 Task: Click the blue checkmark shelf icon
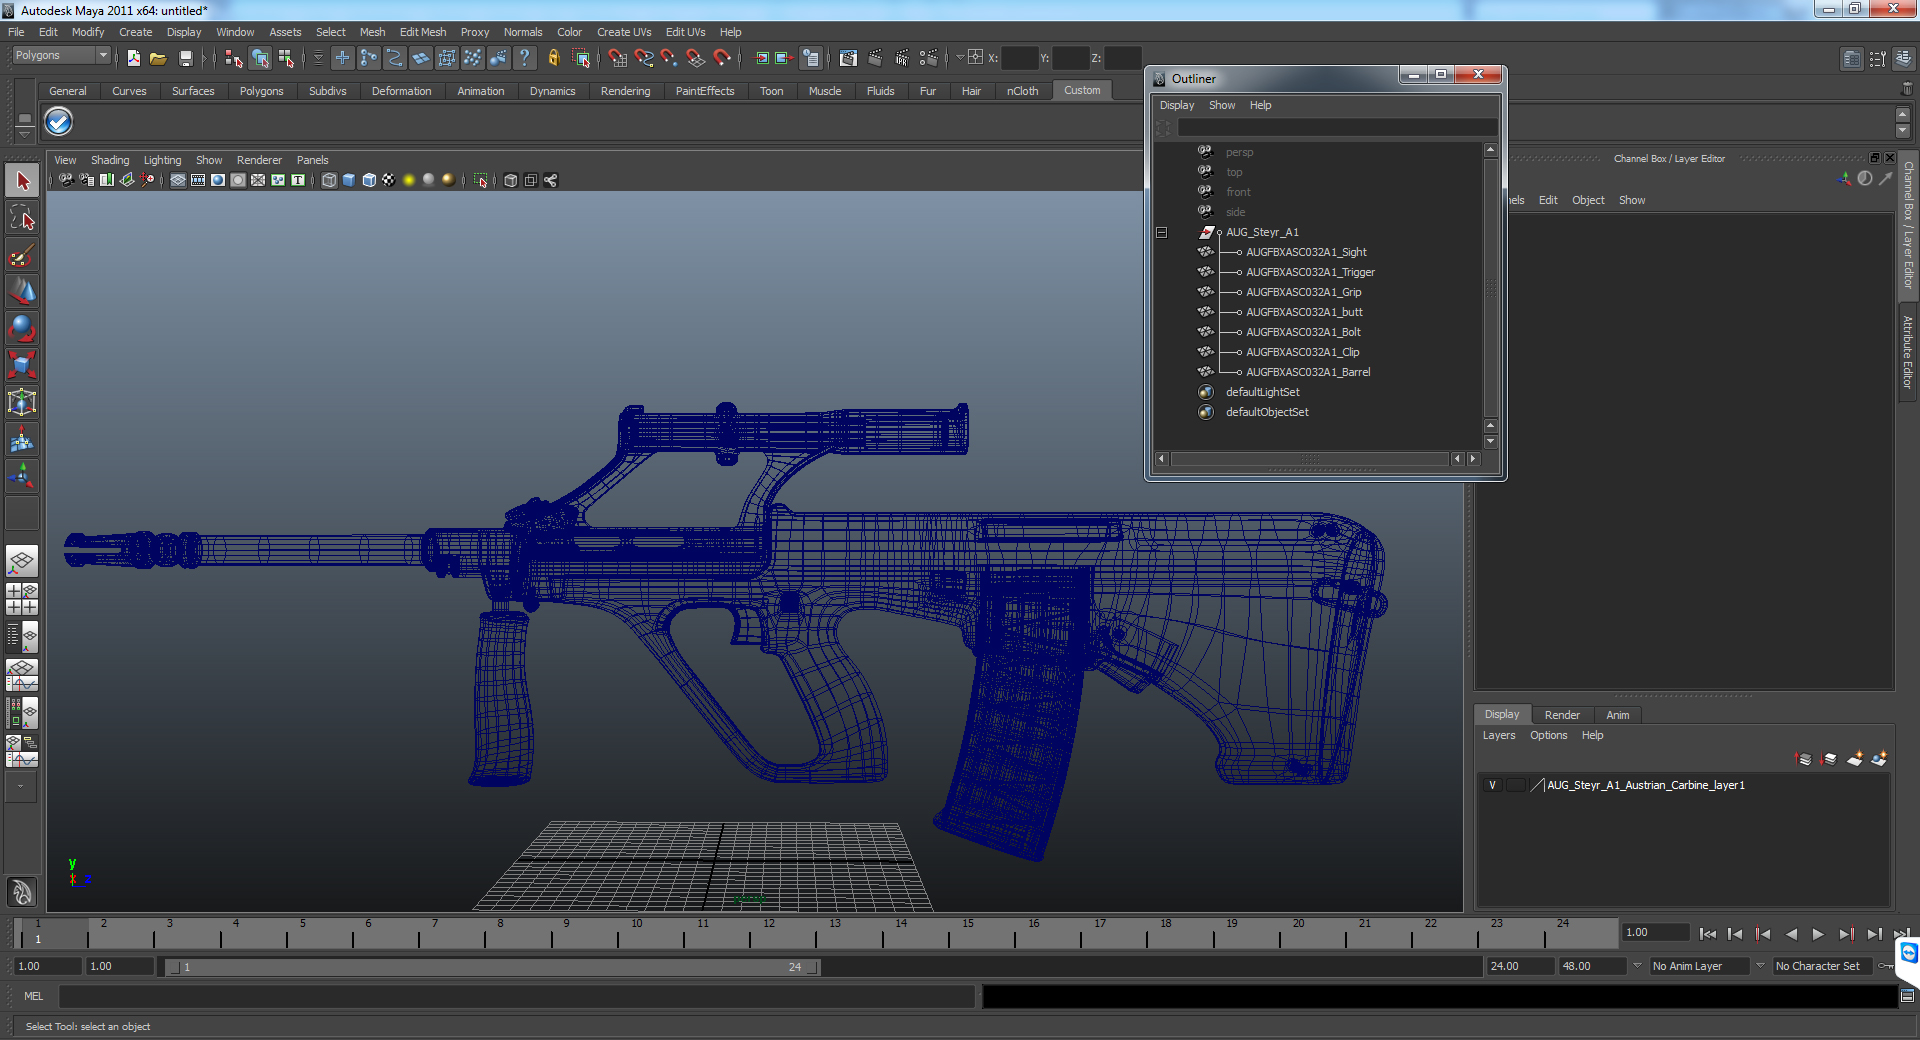click(59, 122)
